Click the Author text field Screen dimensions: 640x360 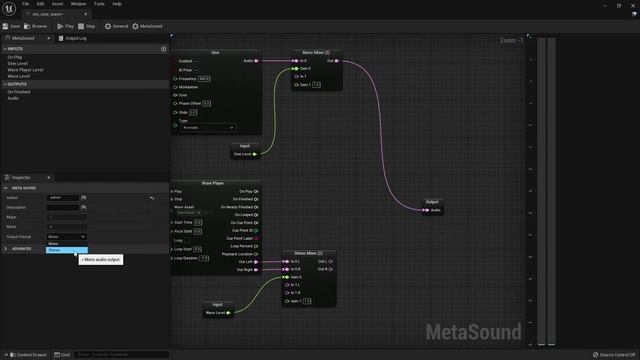tap(62, 198)
